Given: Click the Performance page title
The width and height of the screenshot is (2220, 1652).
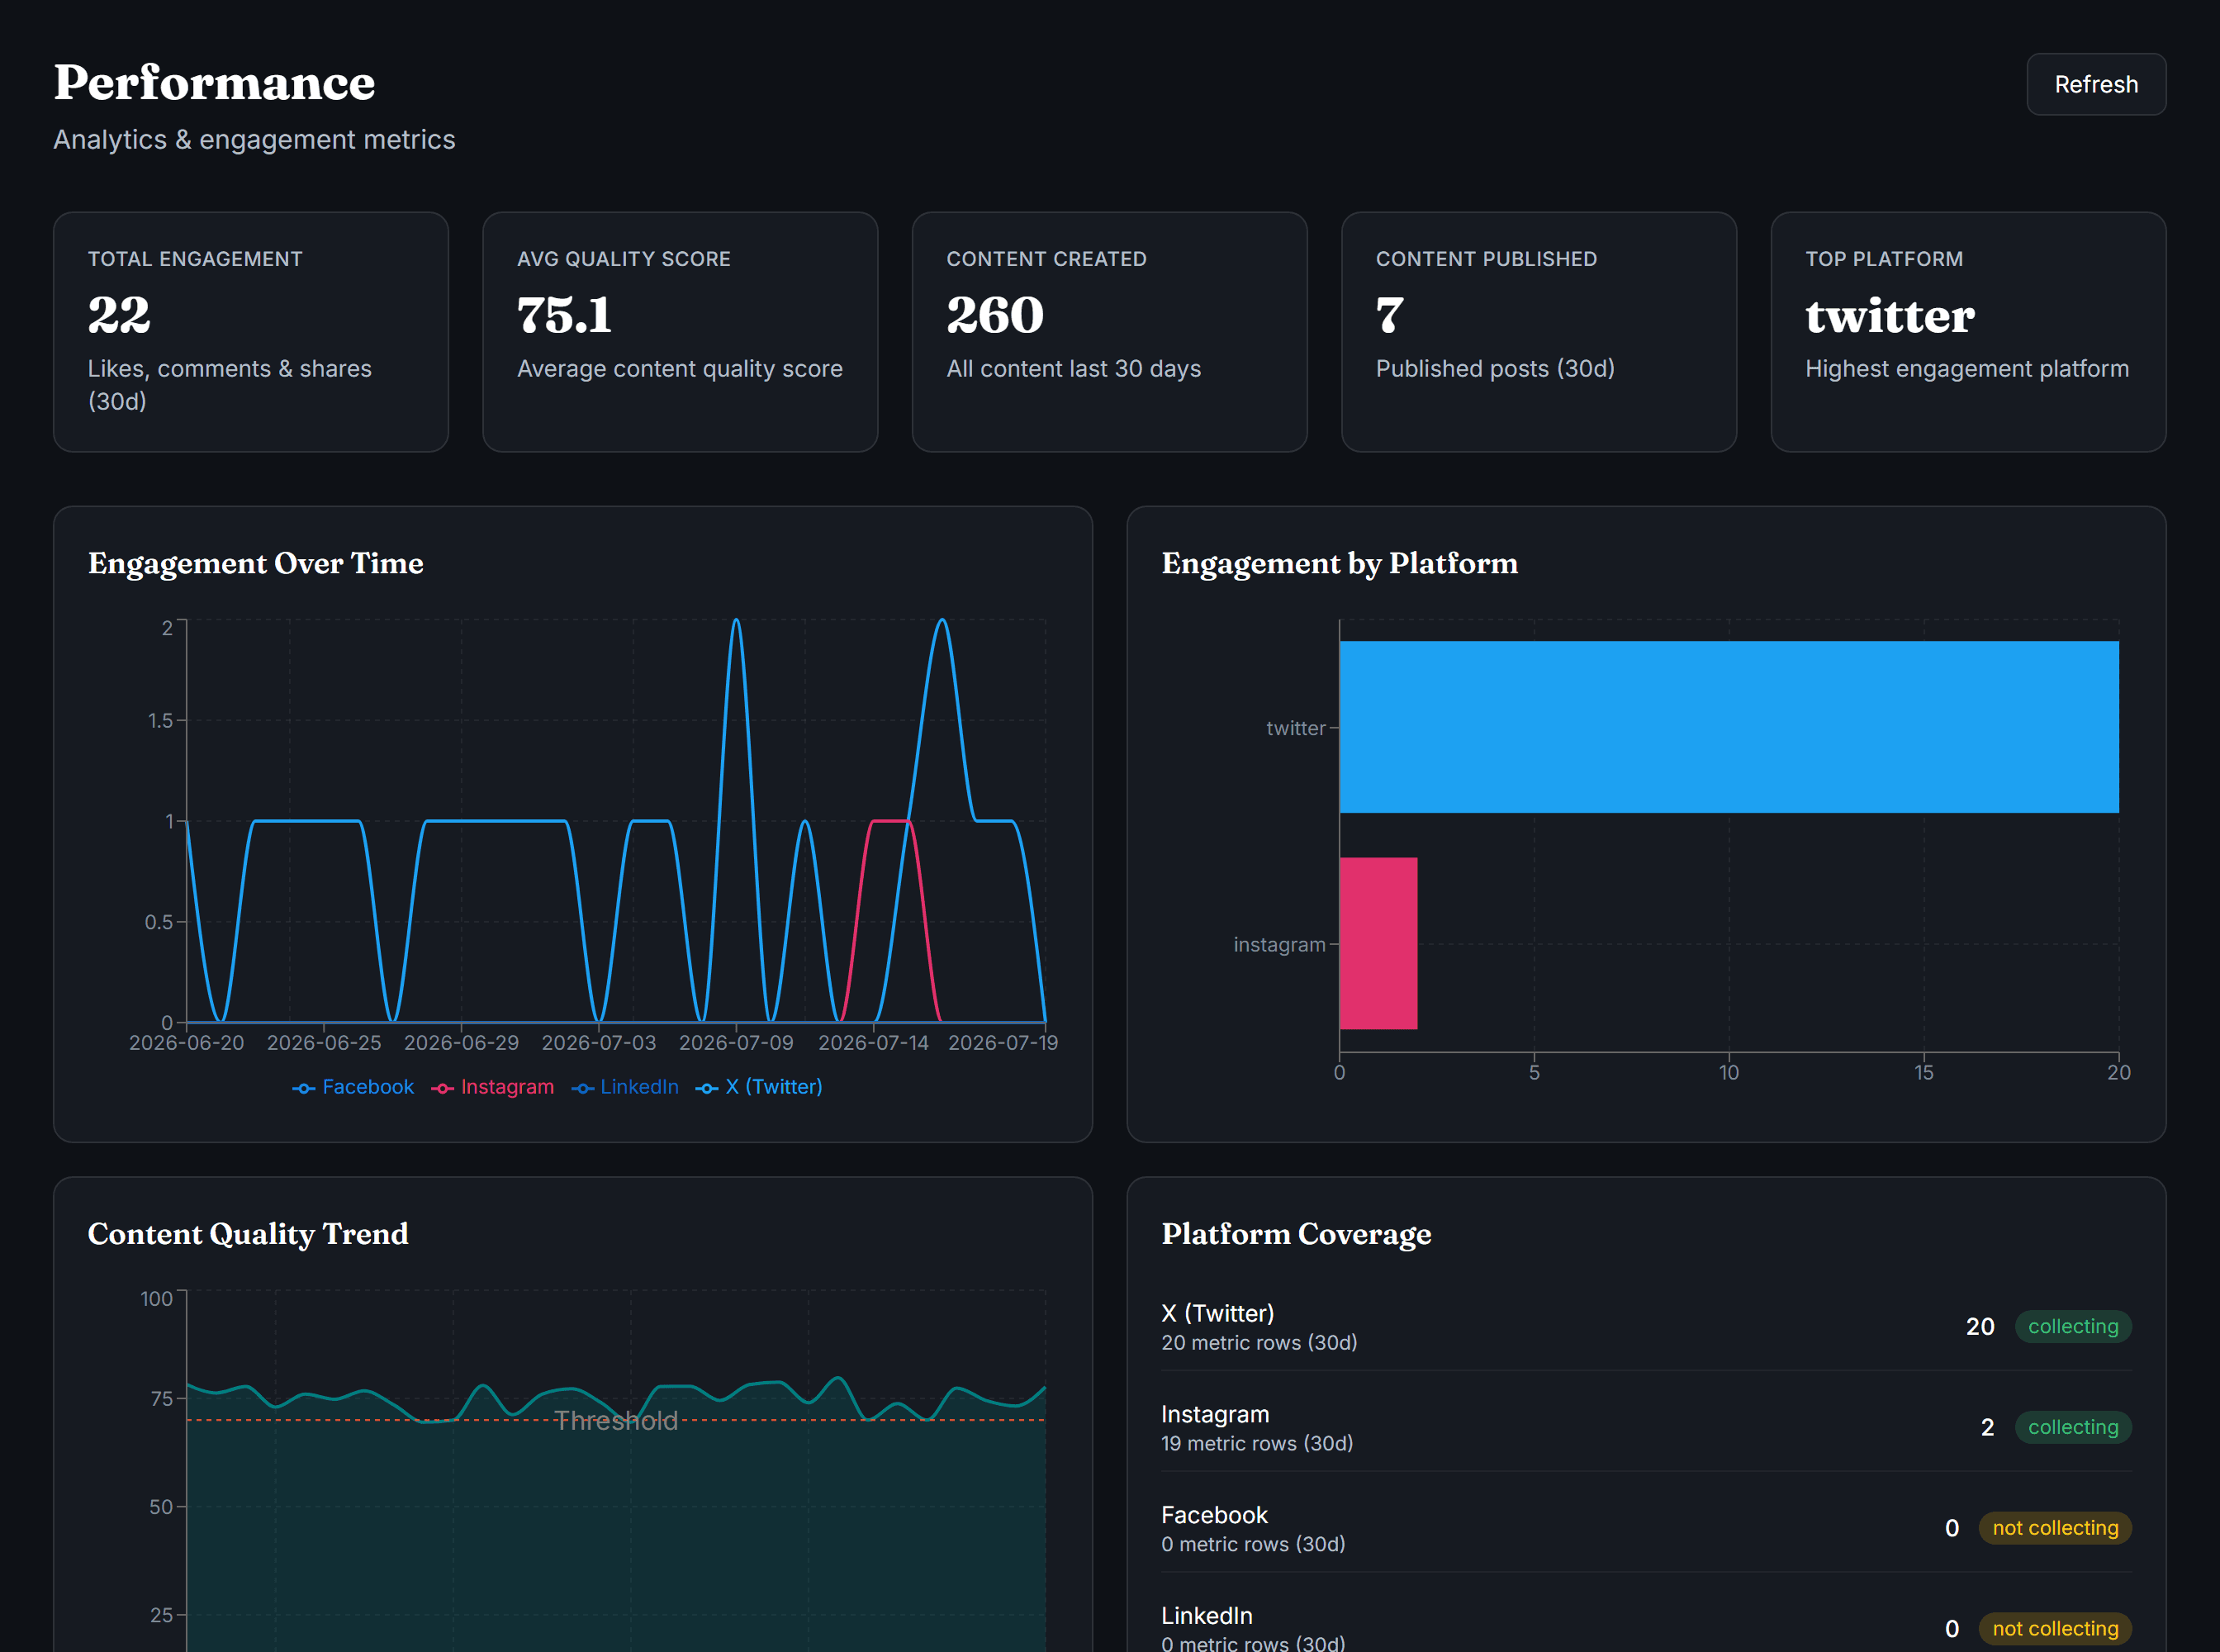Looking at the screenshot, I should tap(214, 82).
